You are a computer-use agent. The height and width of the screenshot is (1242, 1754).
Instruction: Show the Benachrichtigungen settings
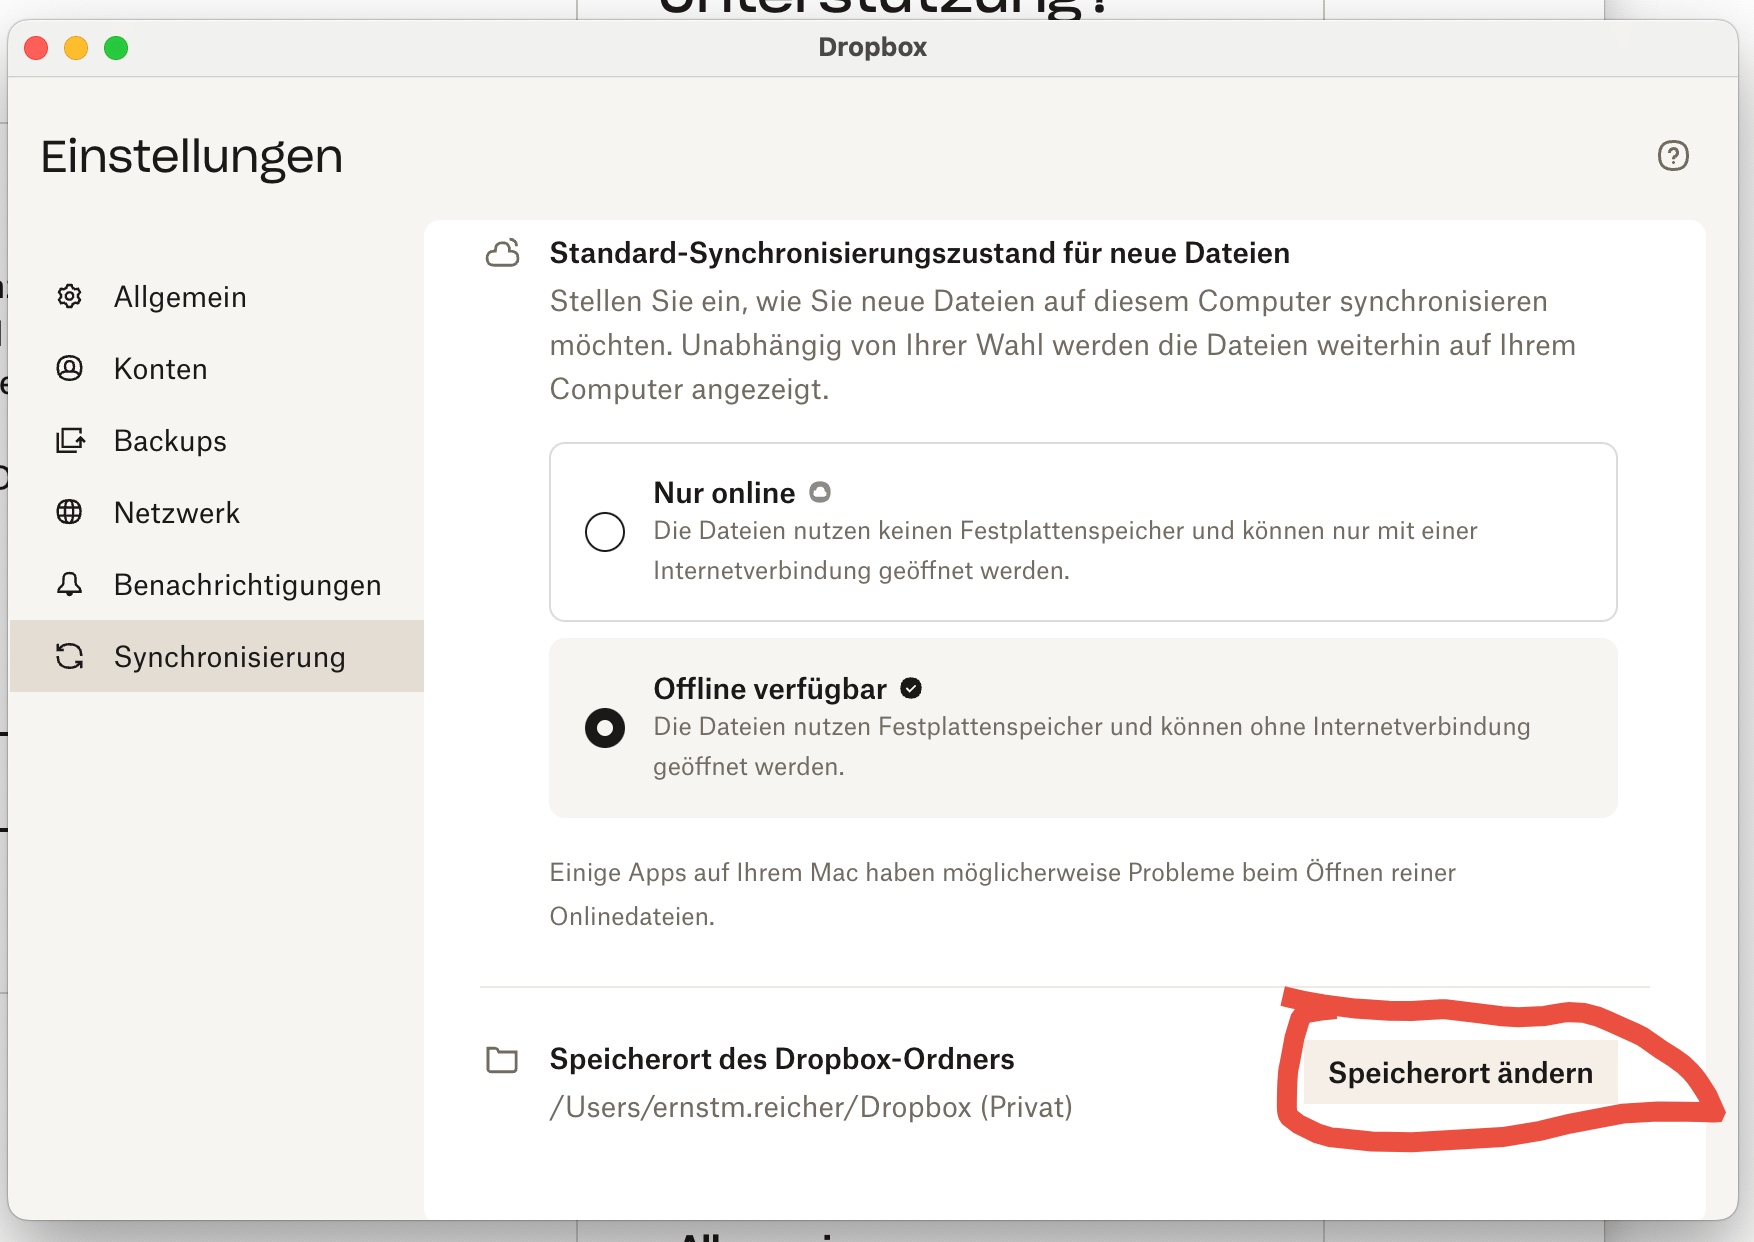[217, 585]
